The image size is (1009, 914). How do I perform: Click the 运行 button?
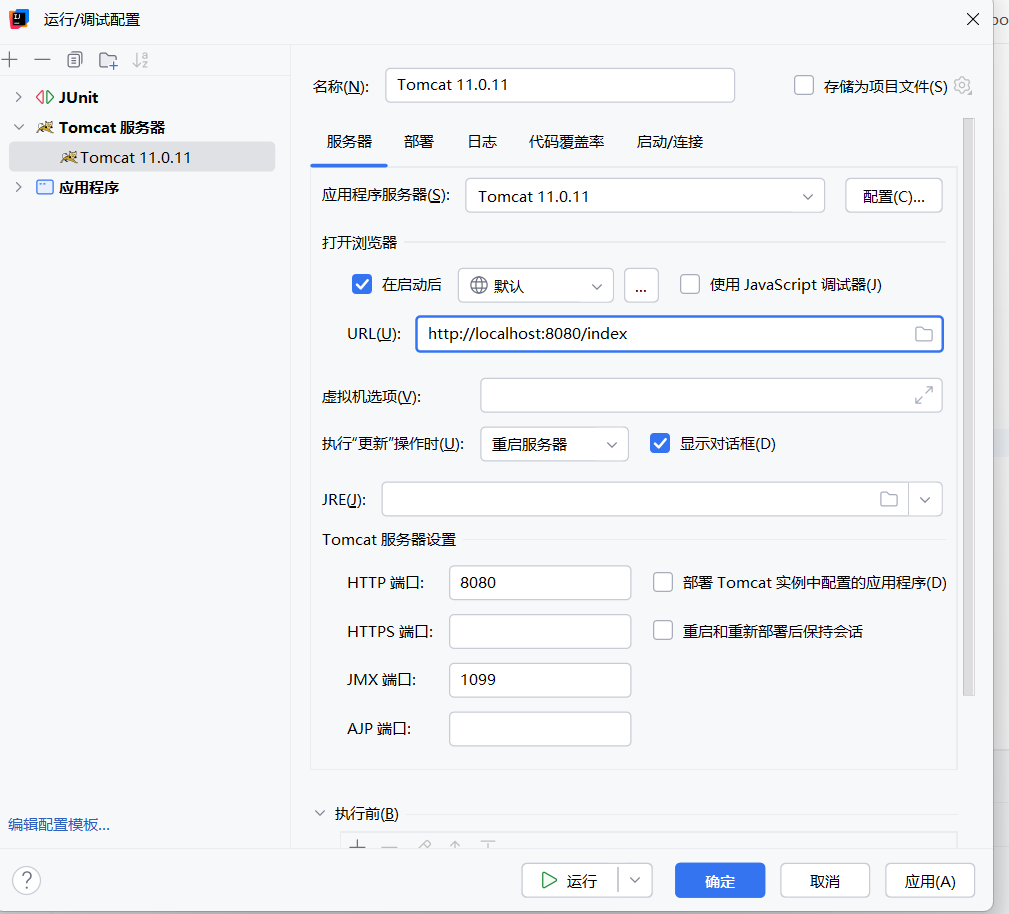pos(569,880)
